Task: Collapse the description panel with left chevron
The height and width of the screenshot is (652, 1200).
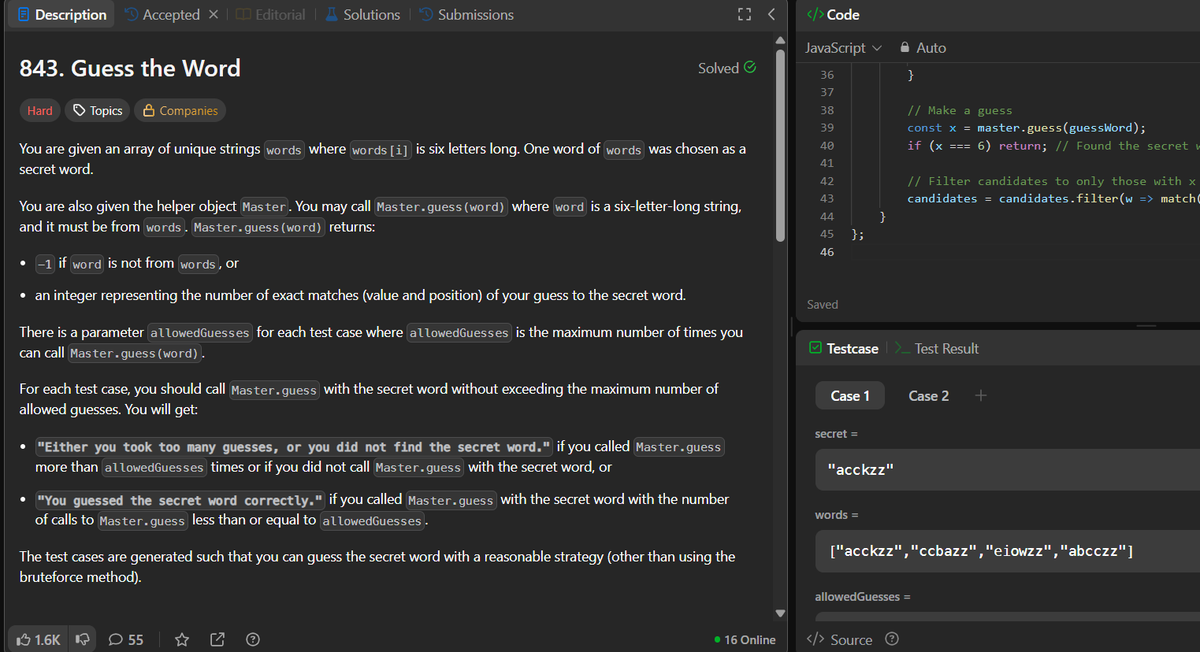Action: 771,14
